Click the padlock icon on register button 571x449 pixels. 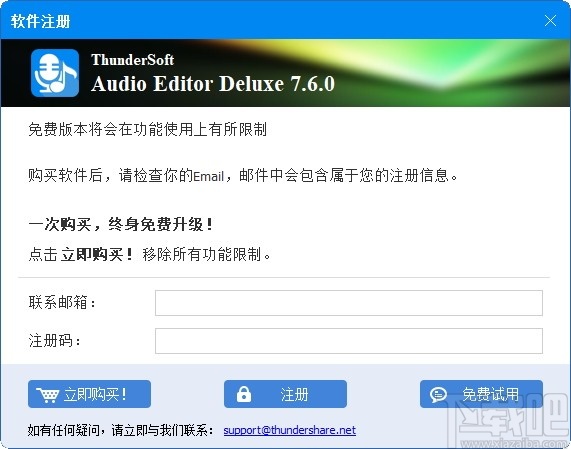(244, 394)
